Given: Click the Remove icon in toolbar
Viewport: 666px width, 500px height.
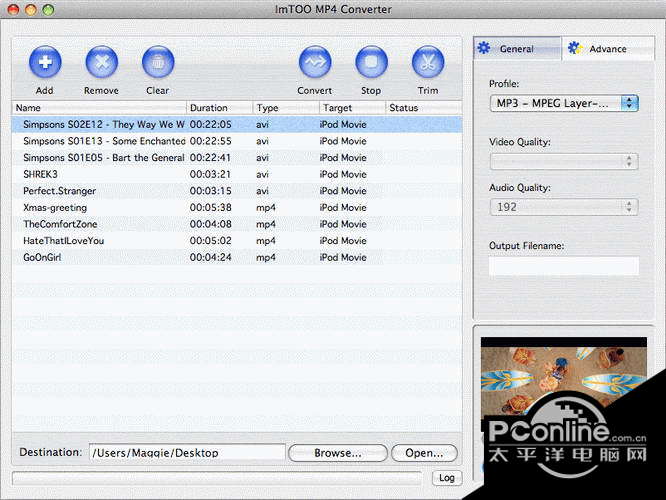Looking at the screenshot, I should click(x=101, y=63).
